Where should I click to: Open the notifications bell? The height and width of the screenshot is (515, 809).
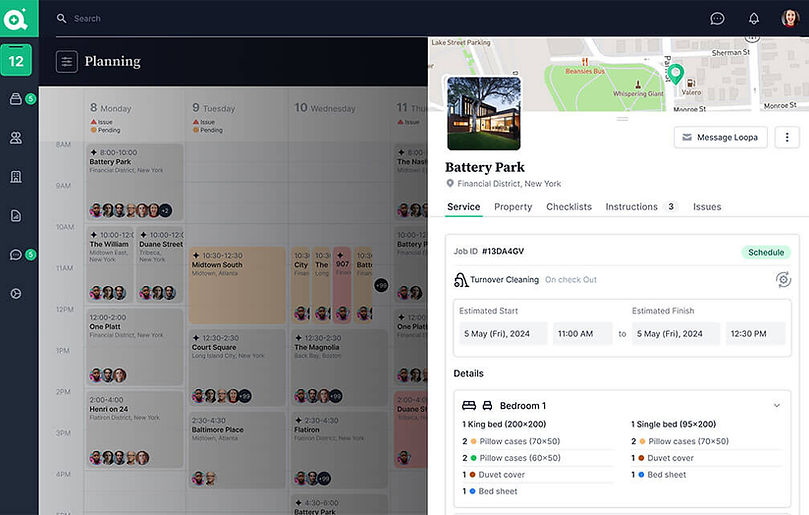754,19
